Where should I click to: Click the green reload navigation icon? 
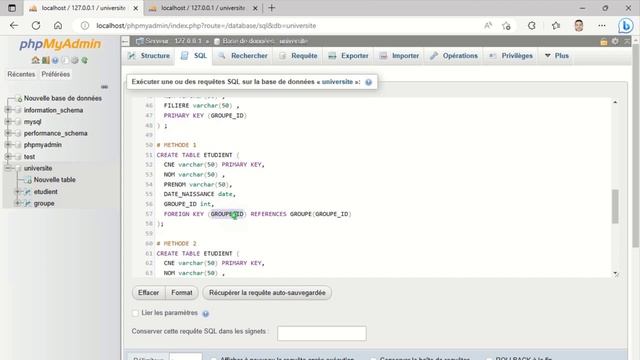pos(84,60)
